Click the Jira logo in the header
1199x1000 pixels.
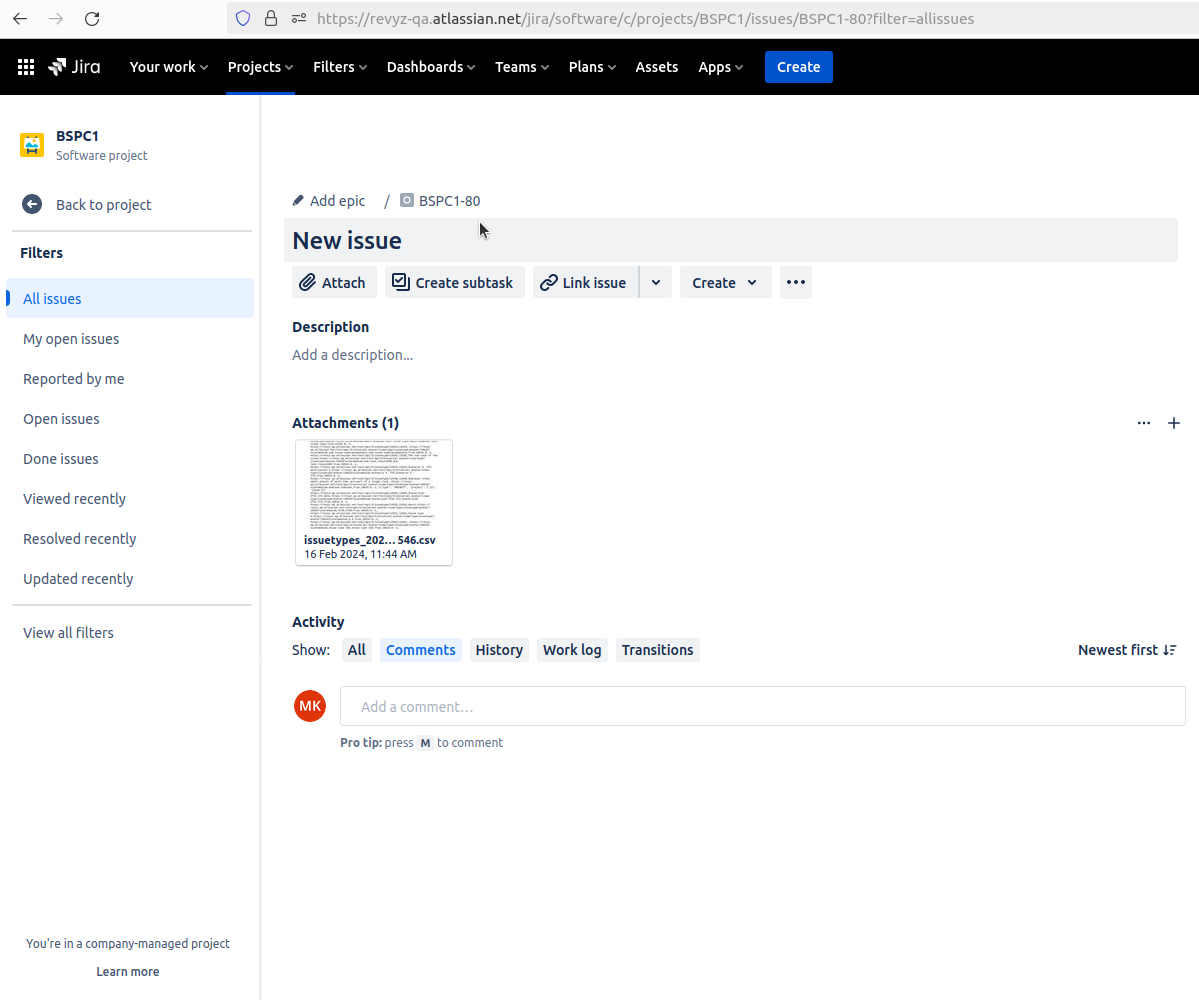click(74, 67)
